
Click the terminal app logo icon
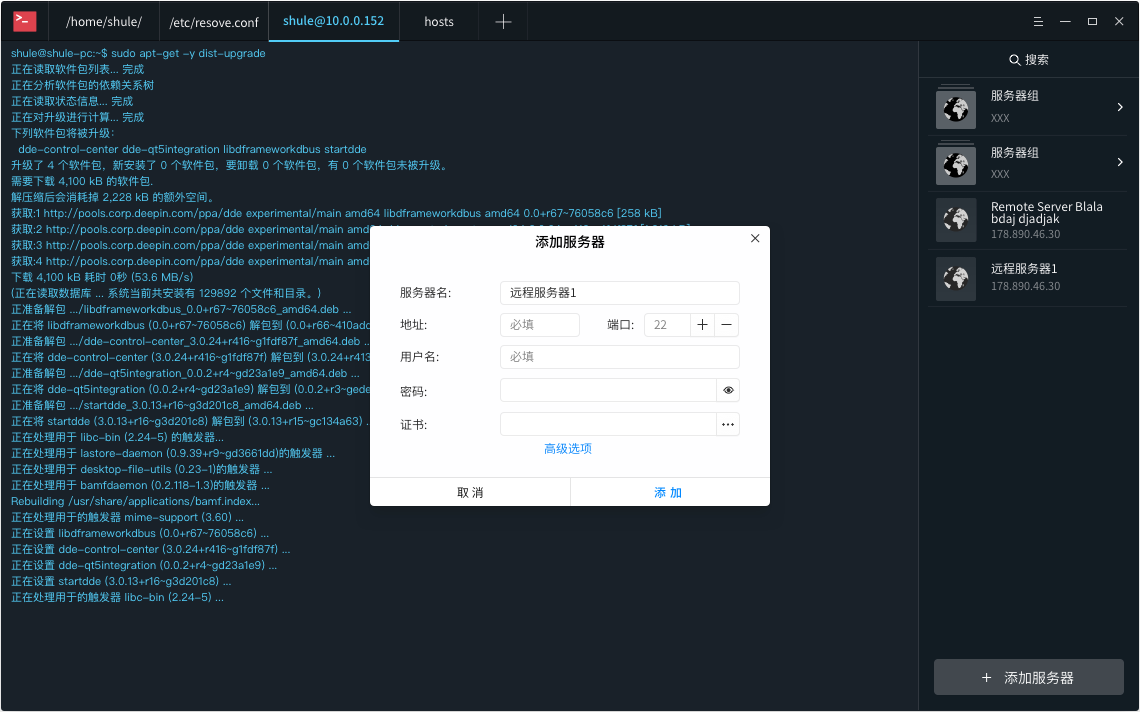click(x=26, y=21)
